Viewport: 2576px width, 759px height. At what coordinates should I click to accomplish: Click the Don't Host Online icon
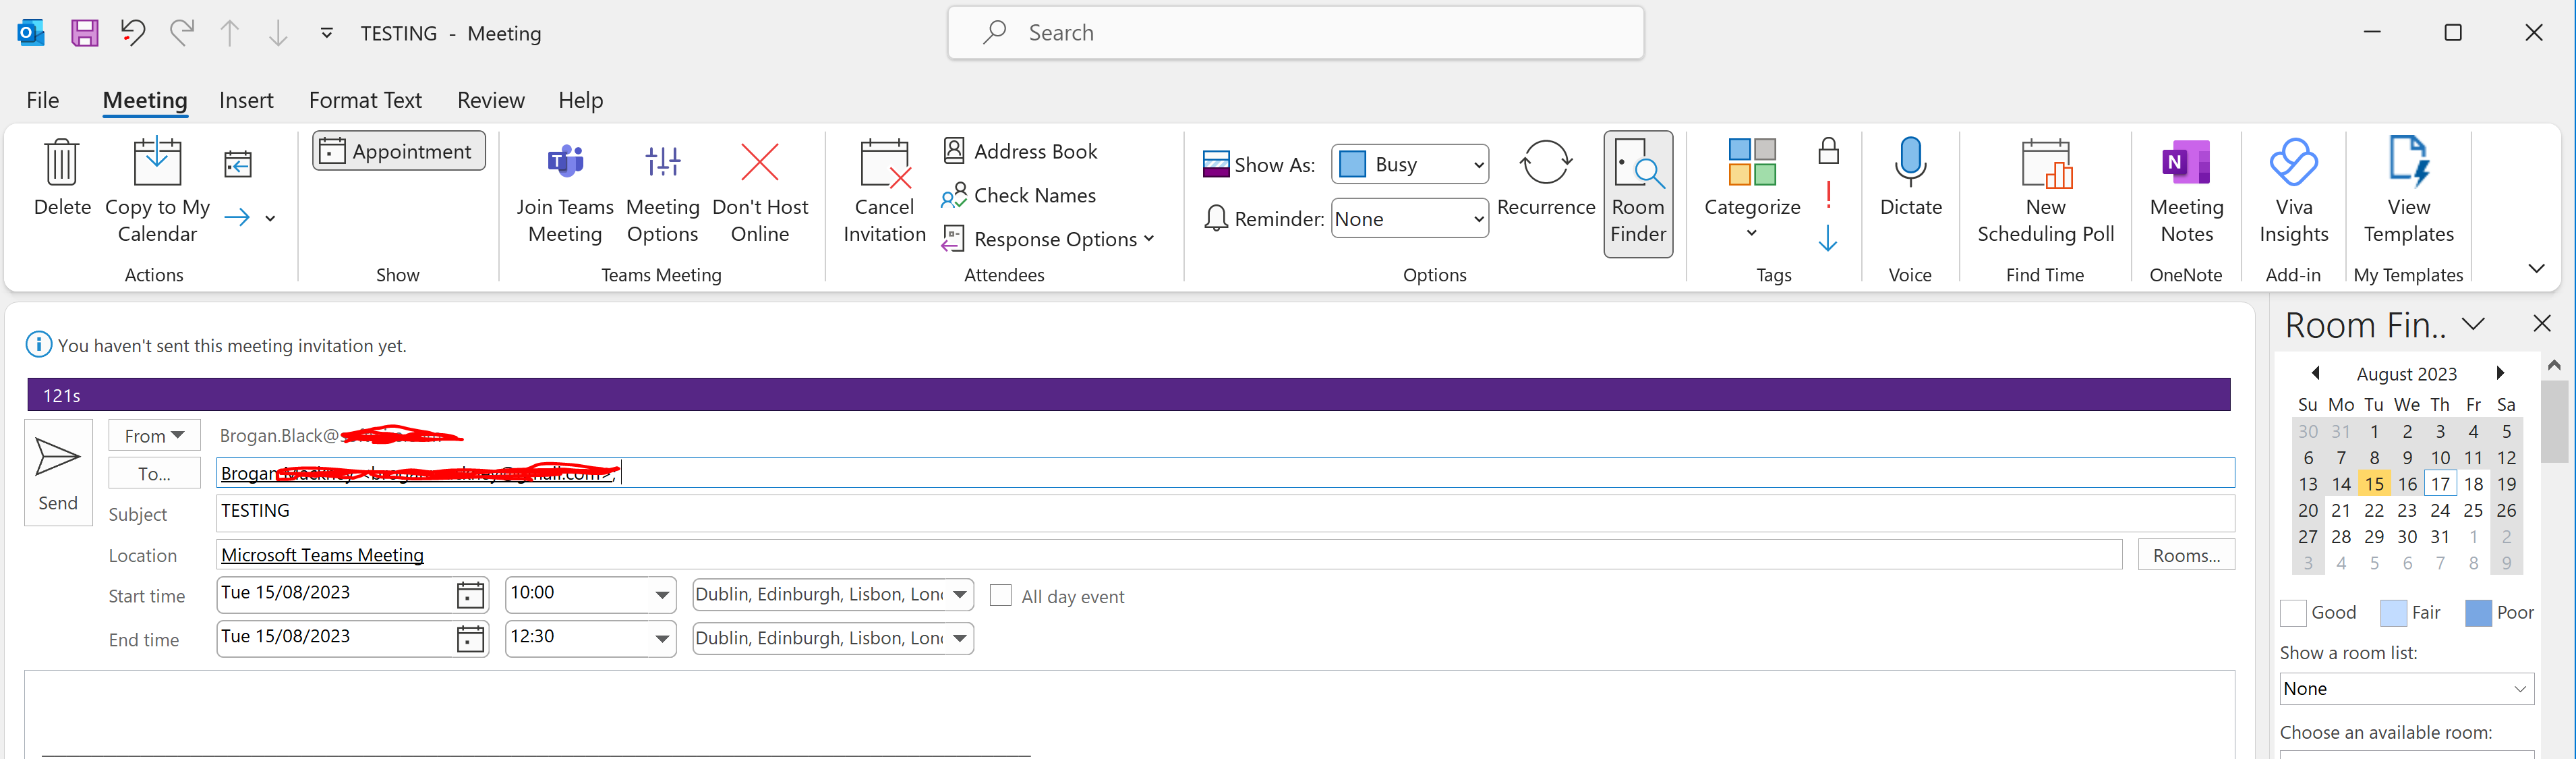(x=759, y=163)
